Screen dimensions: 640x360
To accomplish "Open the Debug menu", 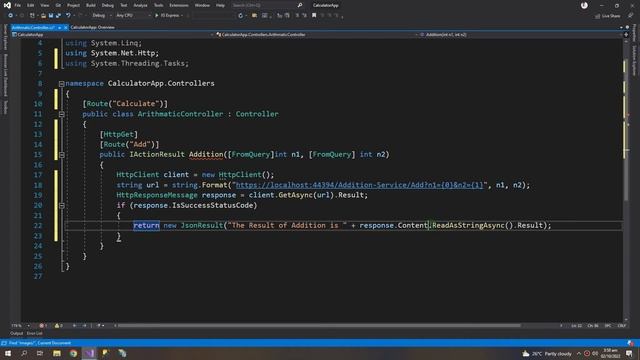I will point(108,5).
